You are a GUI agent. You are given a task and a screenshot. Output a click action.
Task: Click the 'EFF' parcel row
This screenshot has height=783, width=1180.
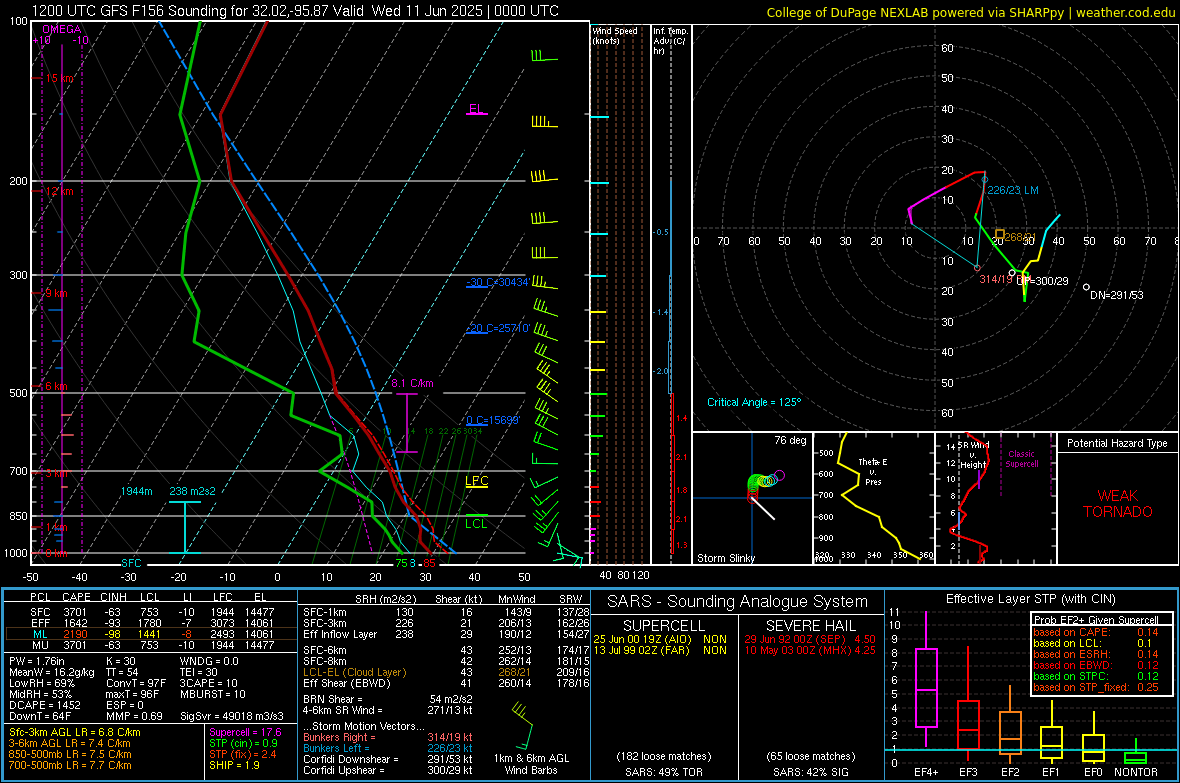pyautogui.click(x=151, y=623)
